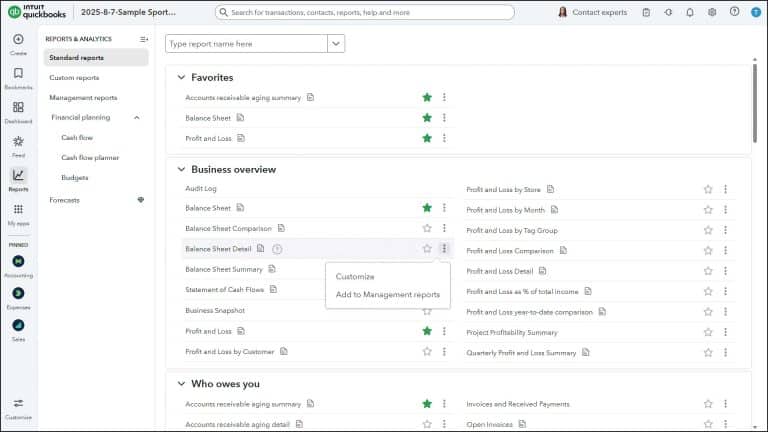Favorite Profit and Loss by Month

[x=708, y=210]
